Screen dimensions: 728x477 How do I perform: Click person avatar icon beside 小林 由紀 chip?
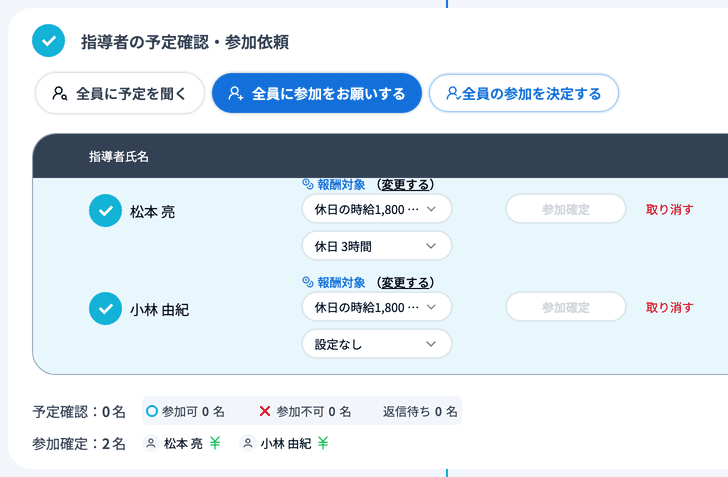point(248,443)
